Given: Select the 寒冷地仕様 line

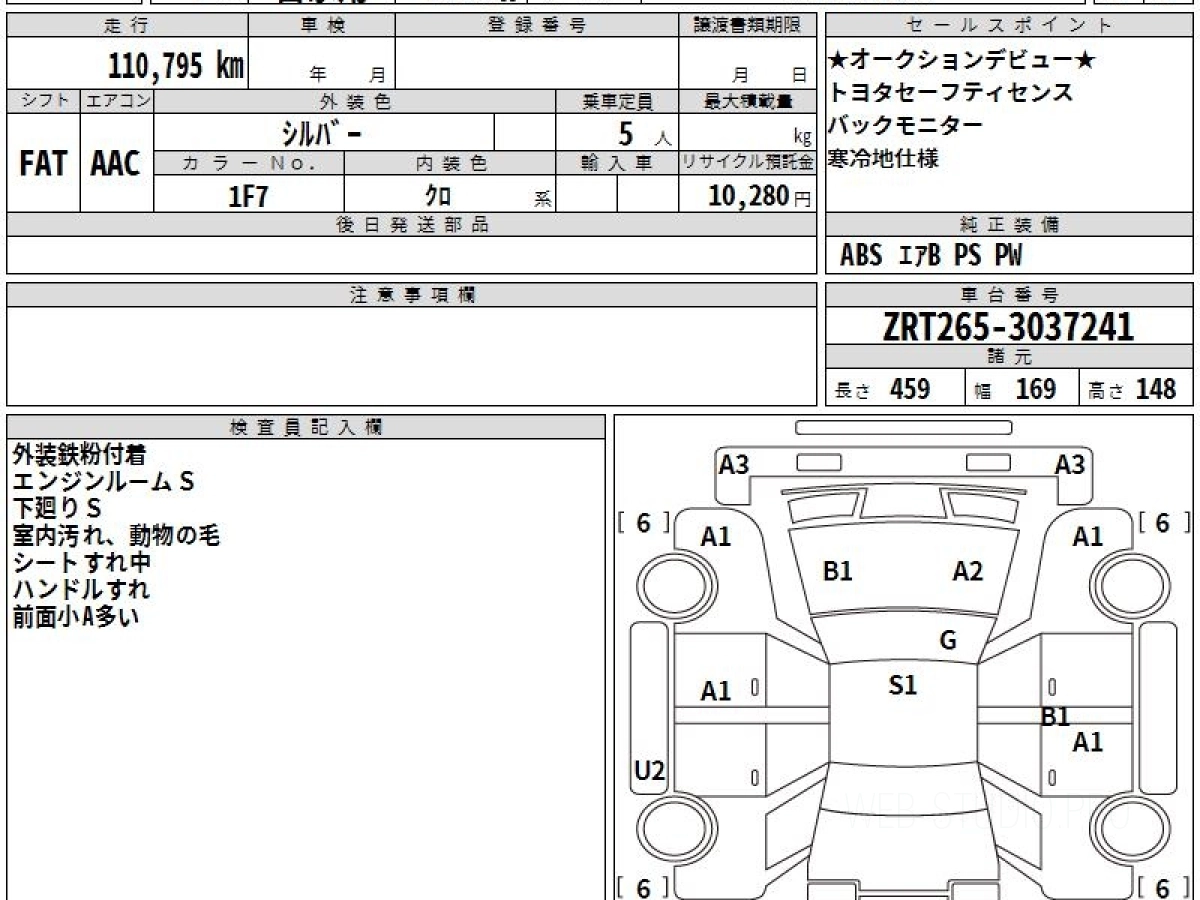Looking at the screenshot, I should tap(884, 158).
